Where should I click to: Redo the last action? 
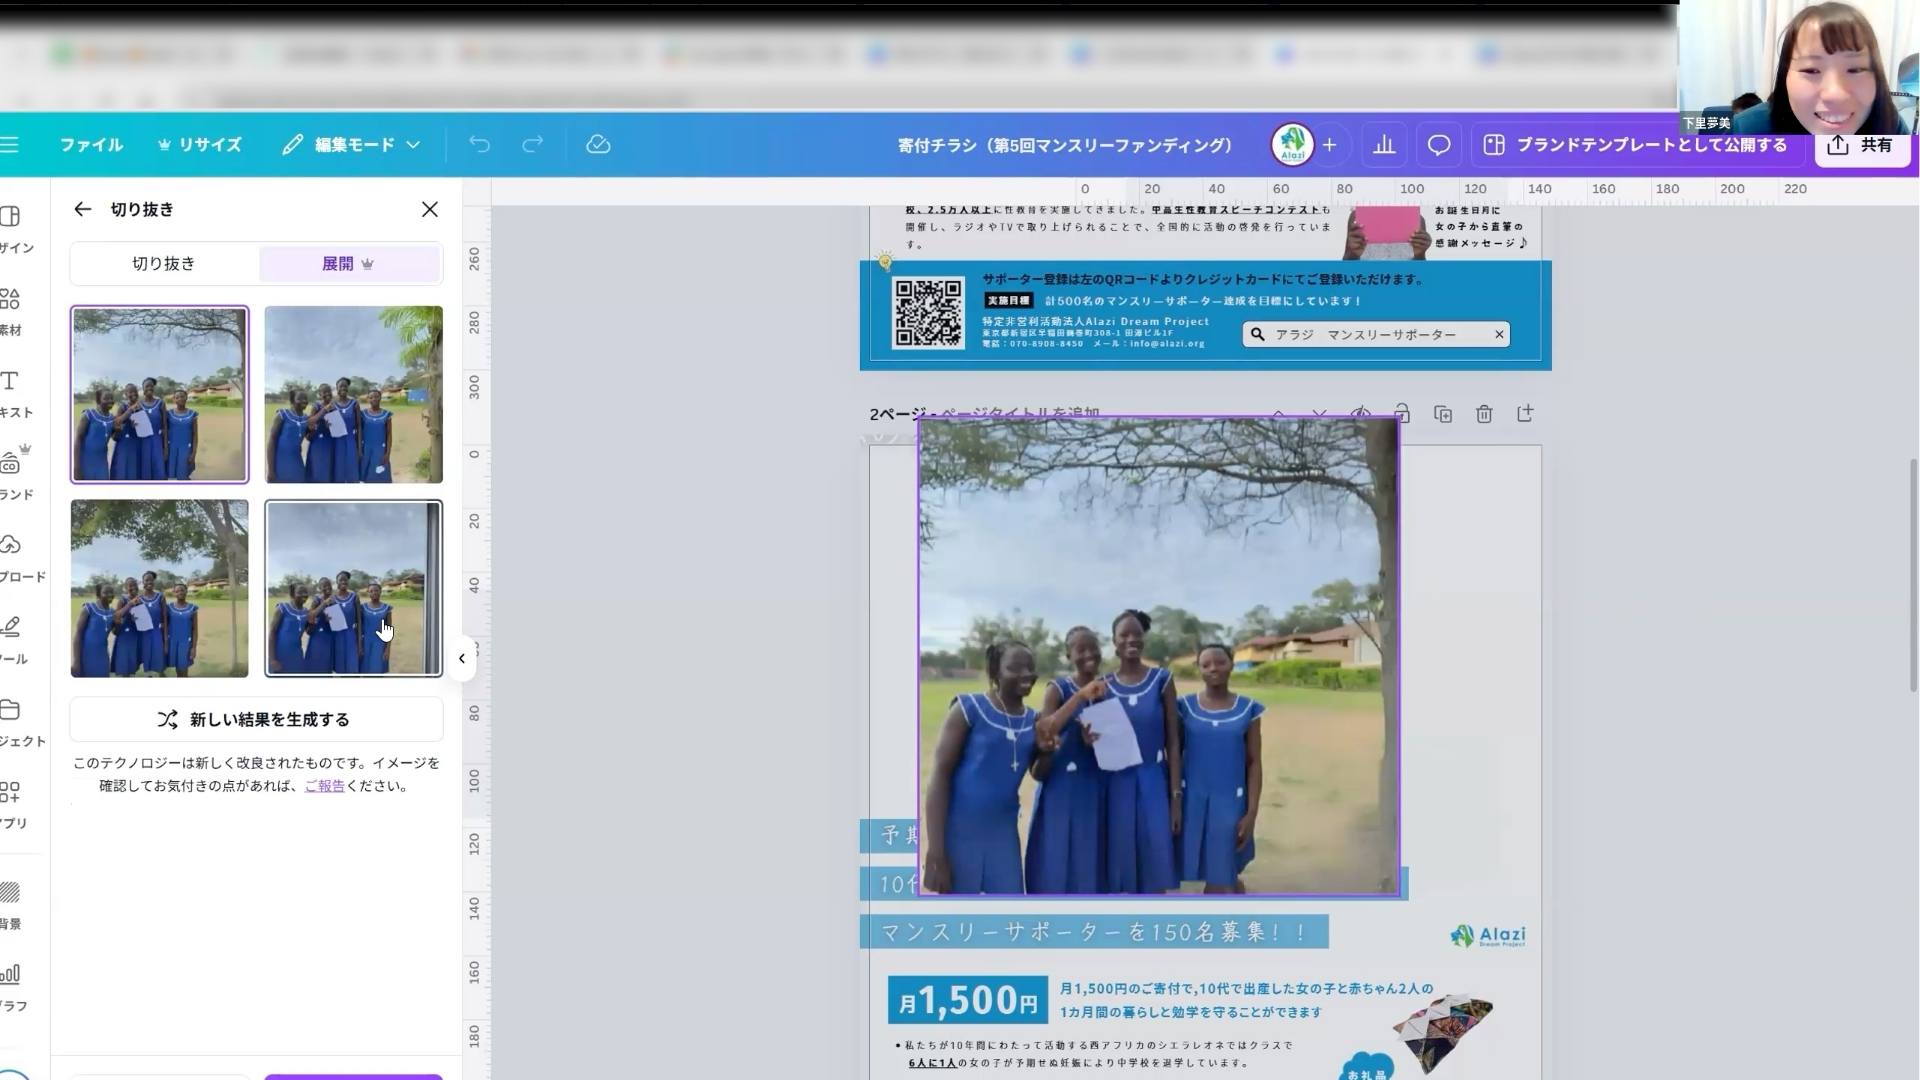pos(533,145)
